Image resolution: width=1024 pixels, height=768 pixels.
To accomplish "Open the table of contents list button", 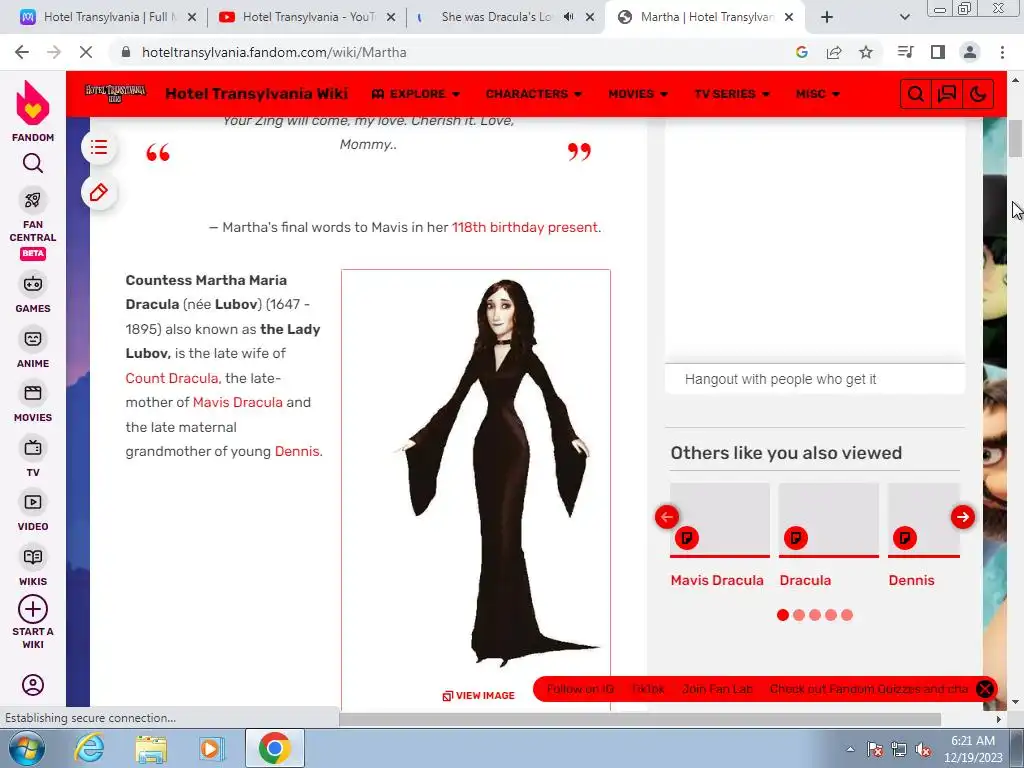I will [x=99, y=148].
